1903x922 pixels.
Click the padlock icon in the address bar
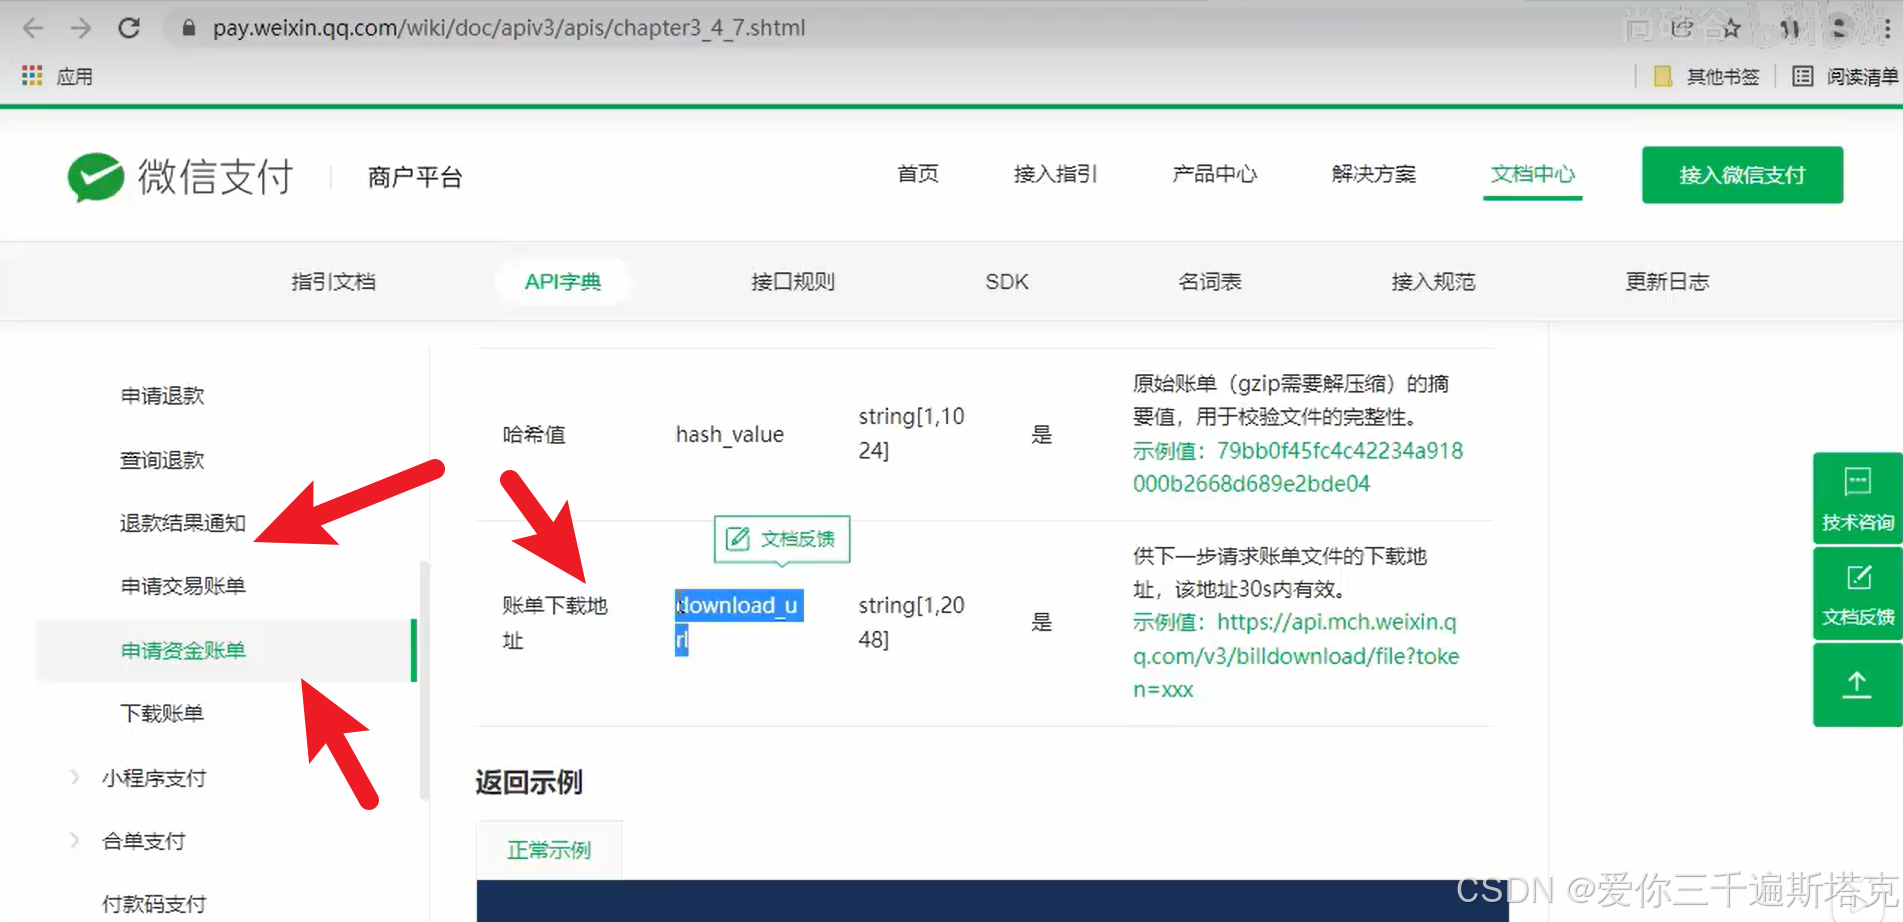click(x=187, y=28)
